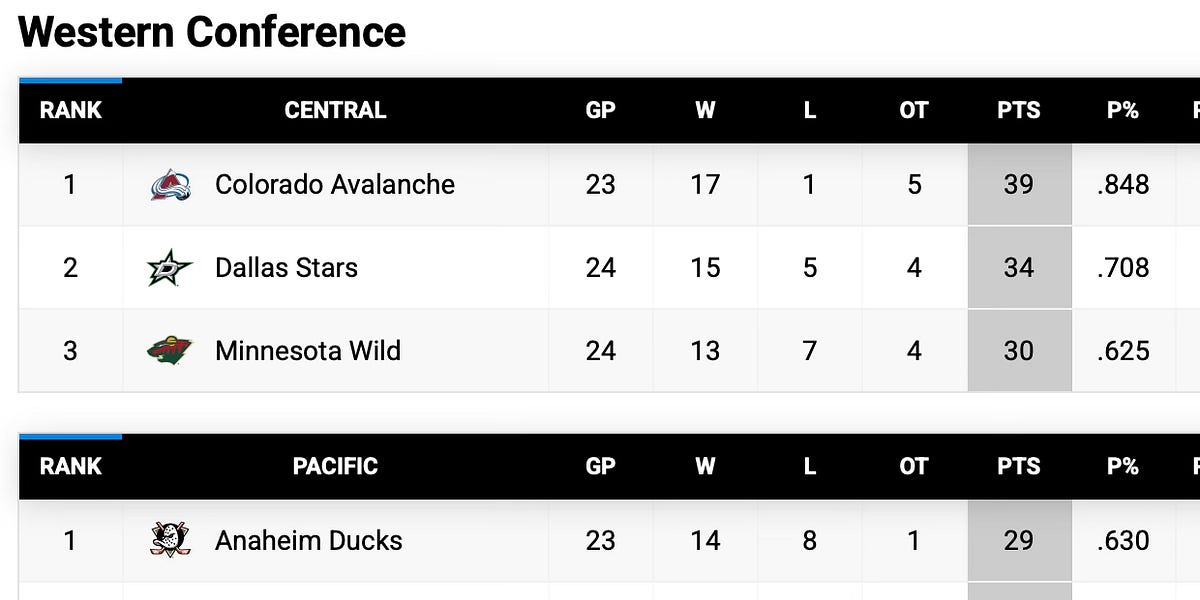Sort the Pacific table by P% column
The height and width of the screenshot is (600, 1200).
(1122, 467)
